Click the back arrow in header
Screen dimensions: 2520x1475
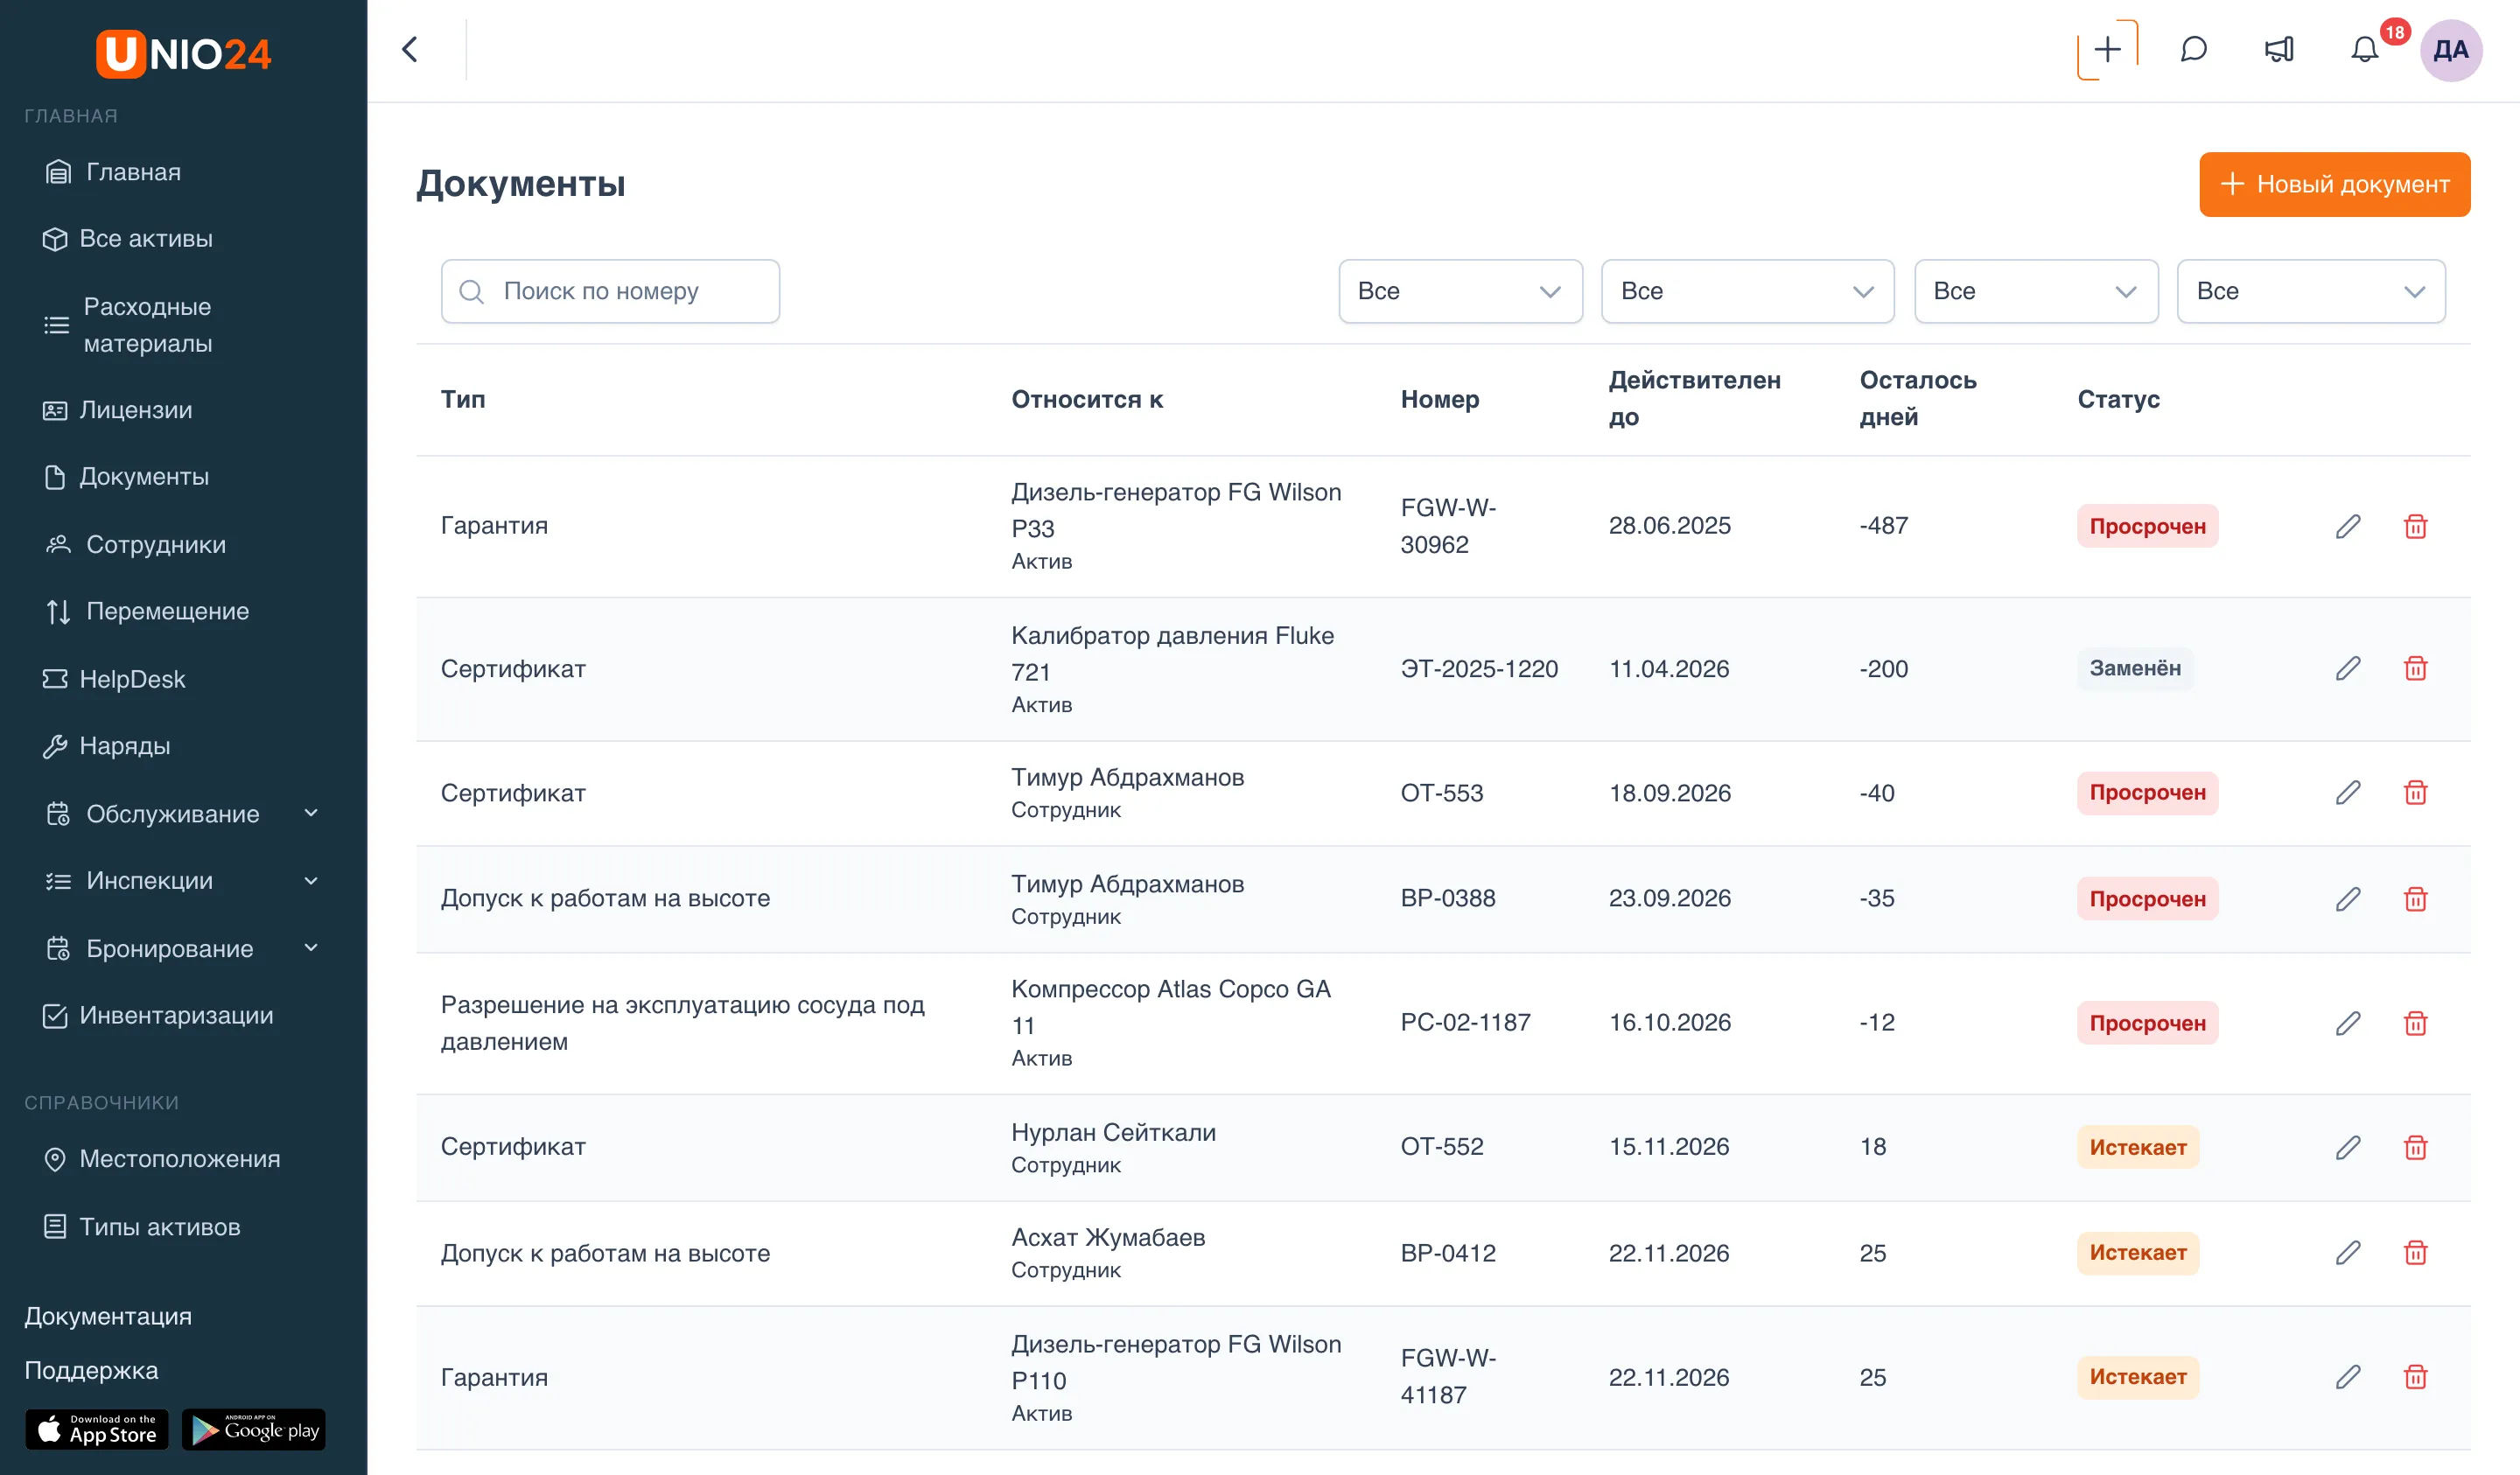coord(410,49)
